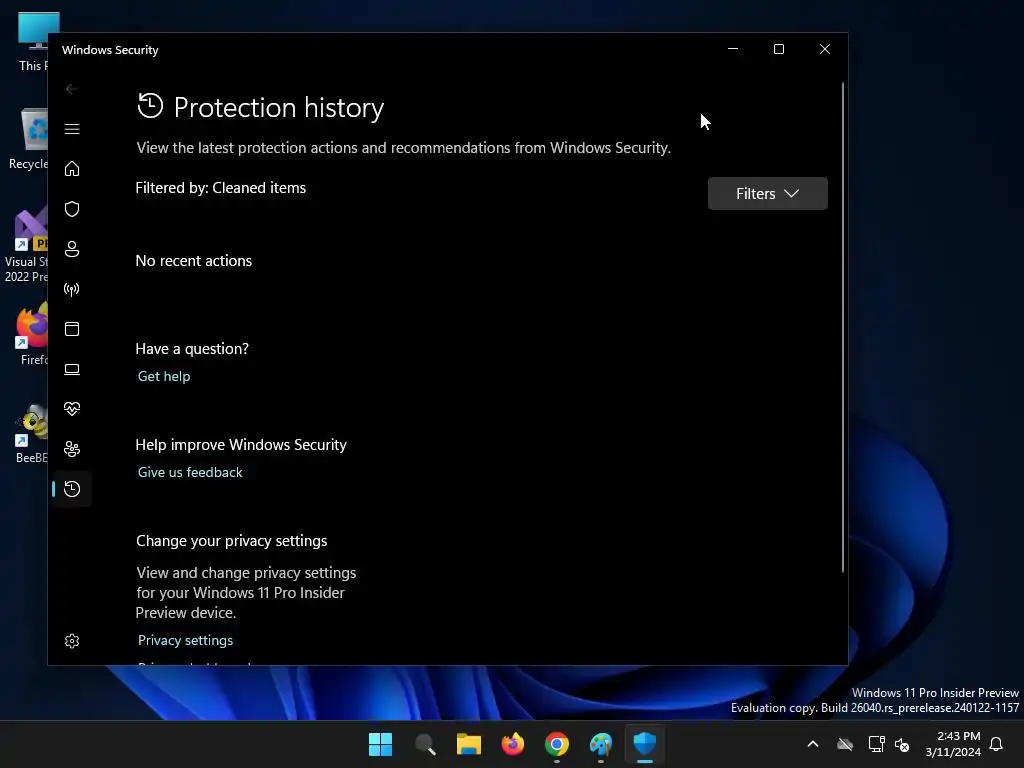Open Account protection person icon
Screen dimensions: 1024x768
pos(72,249)
